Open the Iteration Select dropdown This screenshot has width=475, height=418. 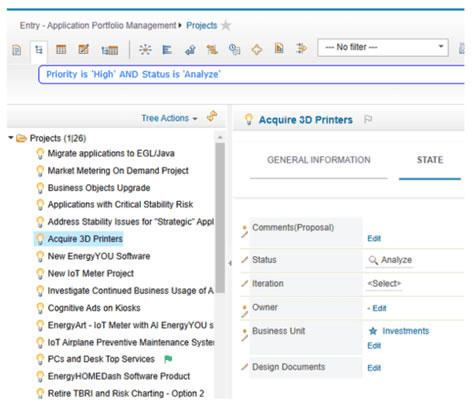coord(384,283)
